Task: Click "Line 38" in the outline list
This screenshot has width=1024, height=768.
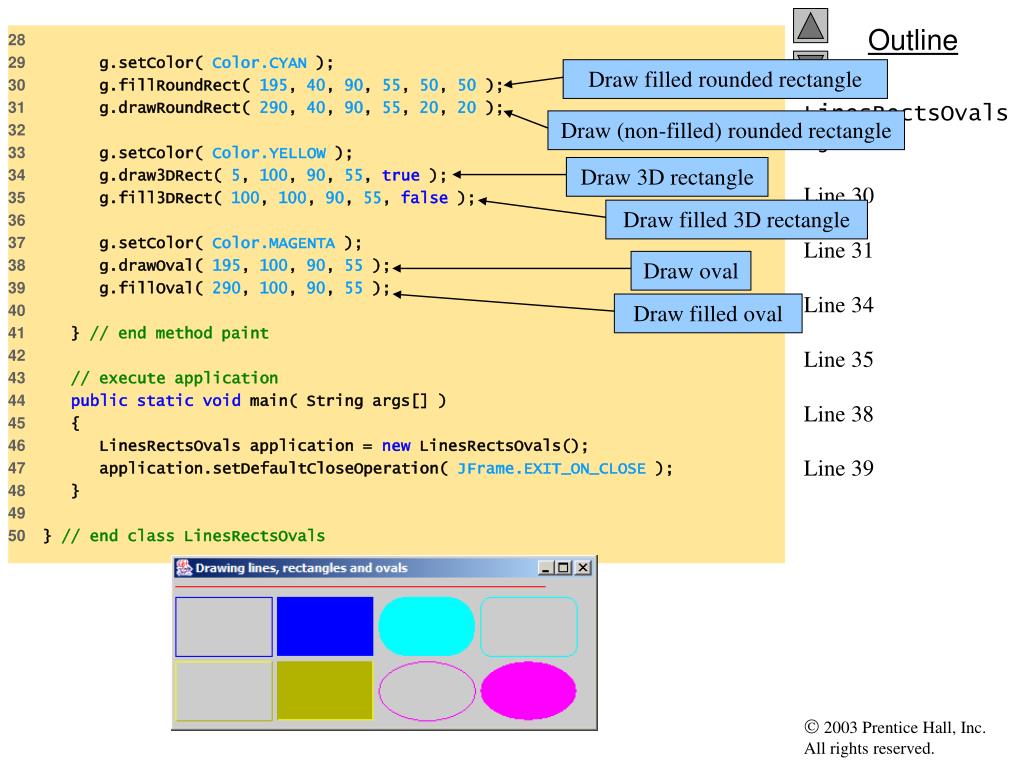Action: click(x=838, y=414)
